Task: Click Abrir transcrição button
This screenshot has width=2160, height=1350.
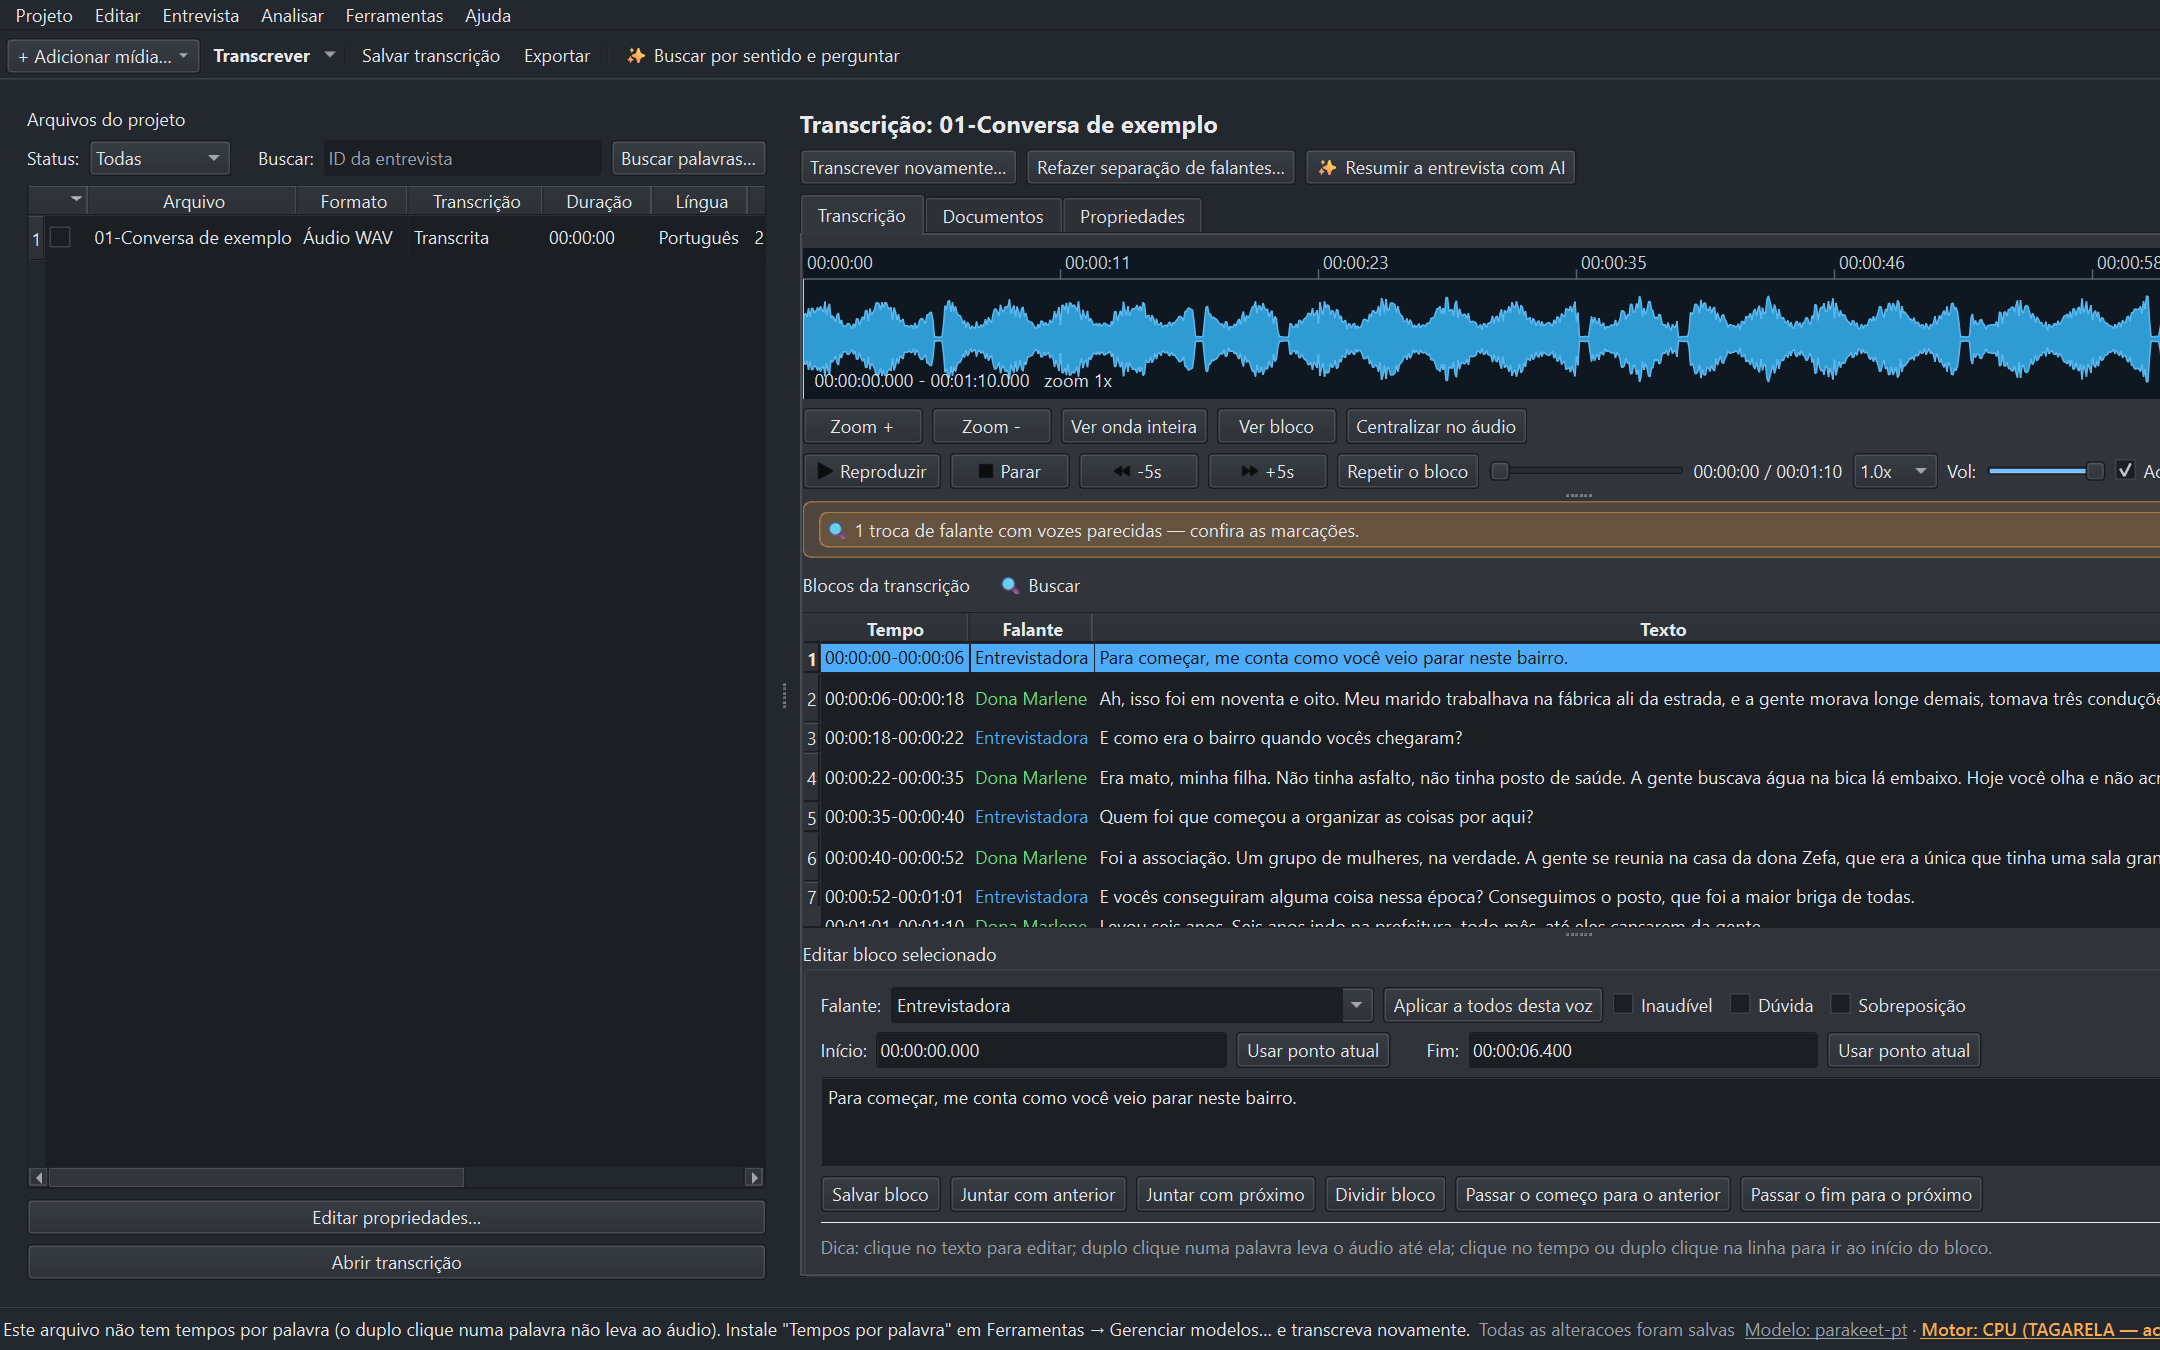Action: pos(396,1263)
